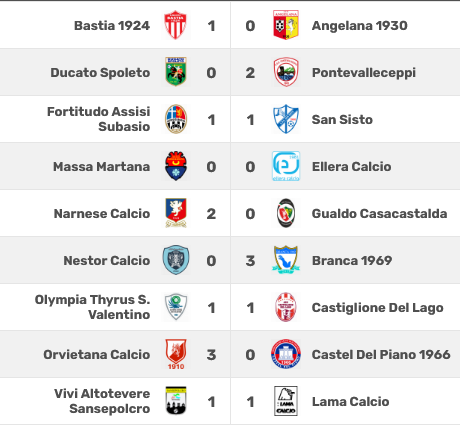Screen dimensions: 460x432
Task: Open the Massa Martana team name
Action: [x=101, y=166]
